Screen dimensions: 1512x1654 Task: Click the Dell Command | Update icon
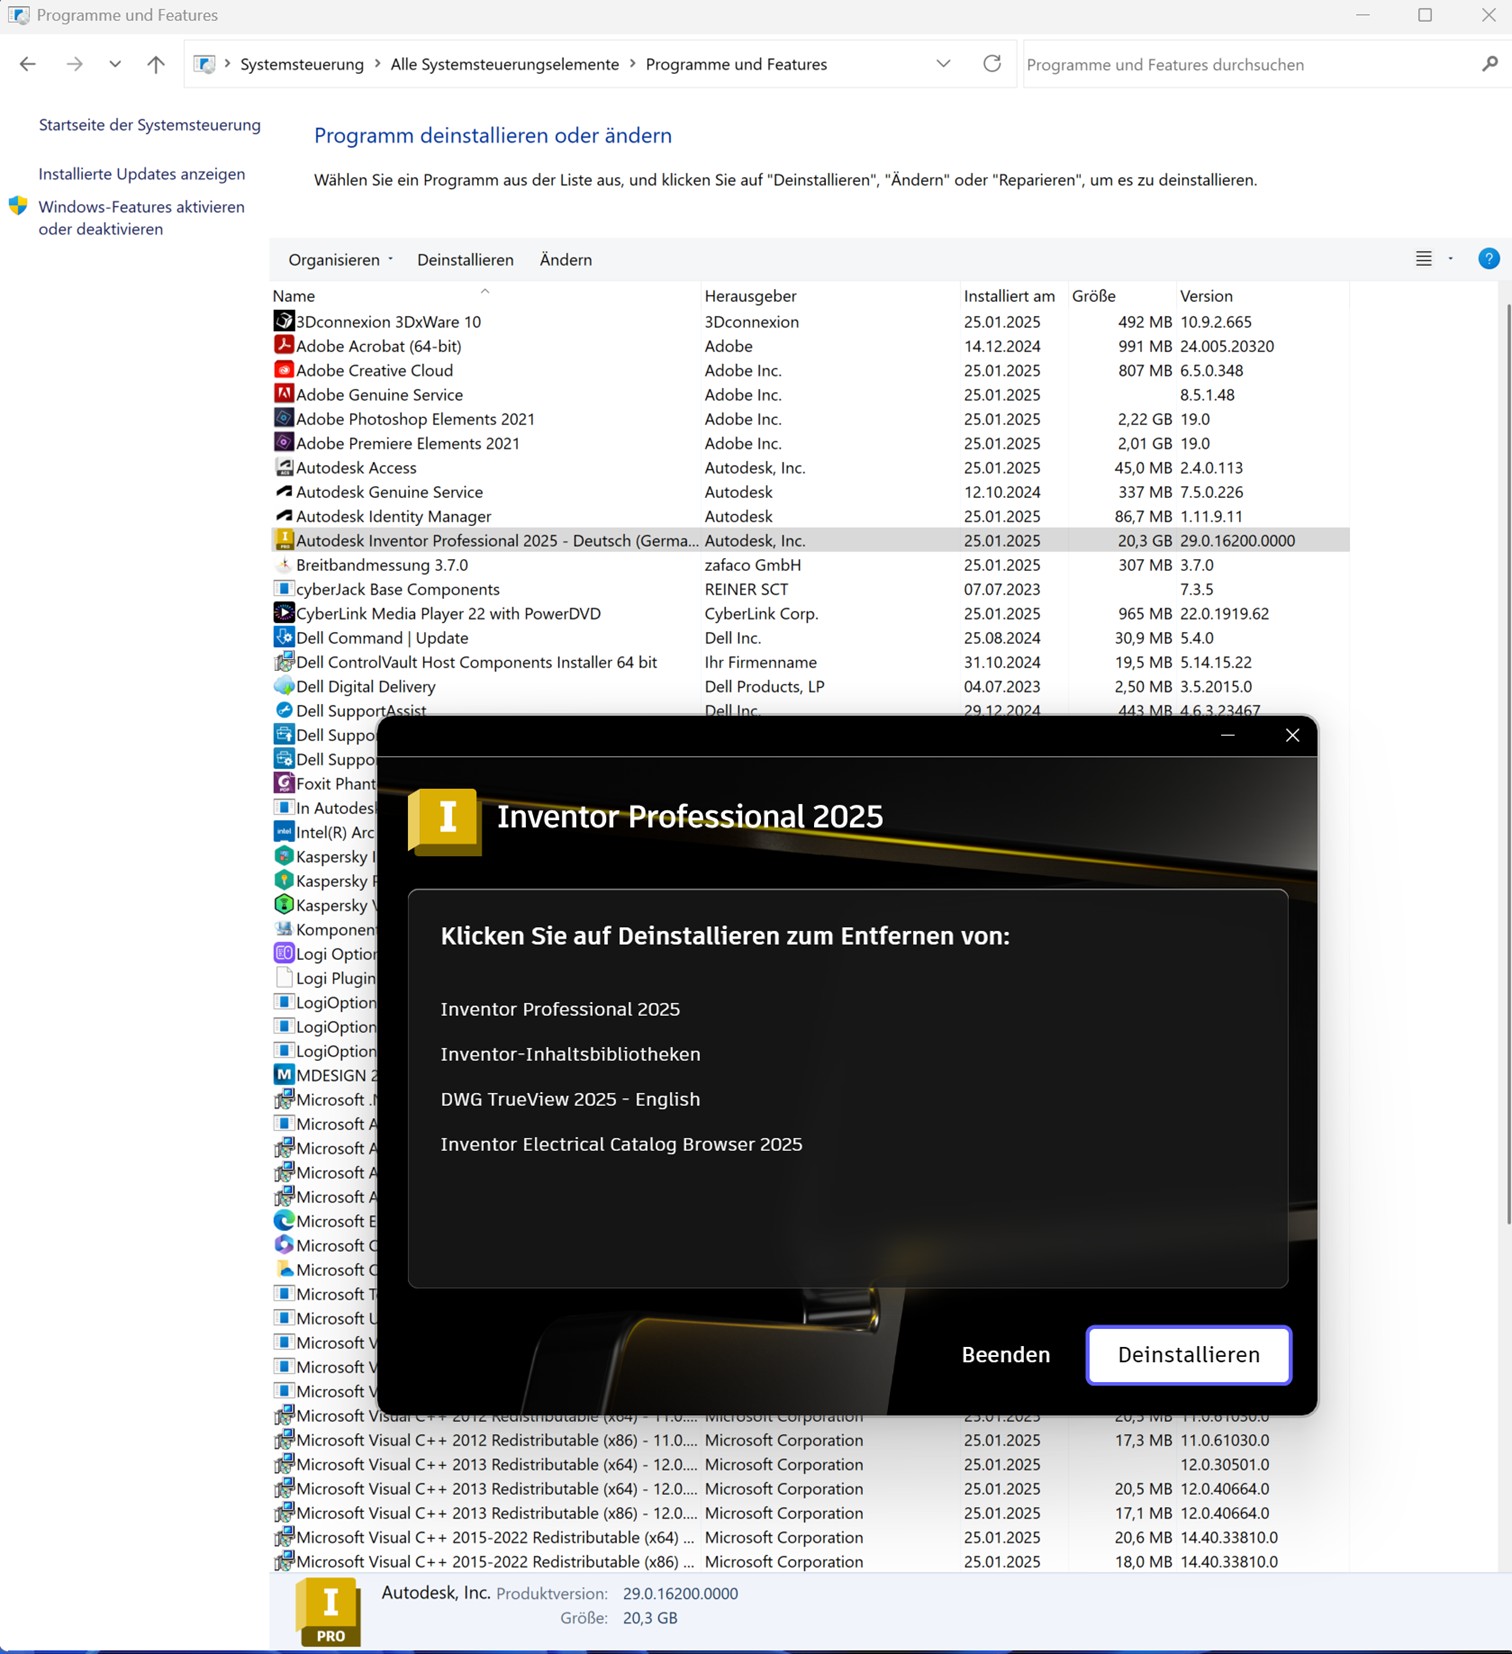click(x=284, y=637)
